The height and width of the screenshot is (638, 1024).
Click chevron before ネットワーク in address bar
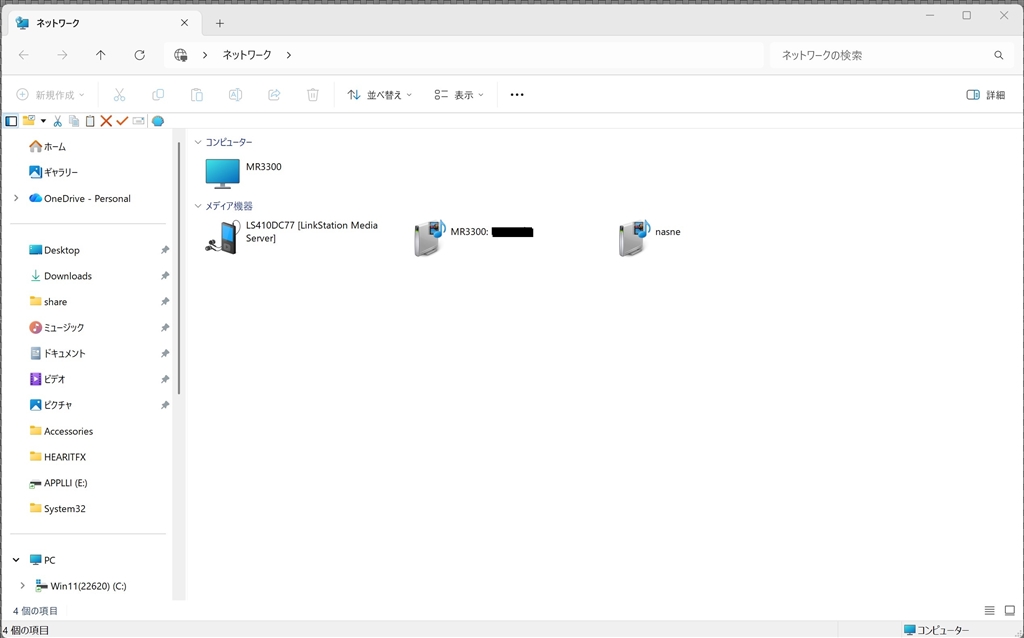click(x=205, y=56)
